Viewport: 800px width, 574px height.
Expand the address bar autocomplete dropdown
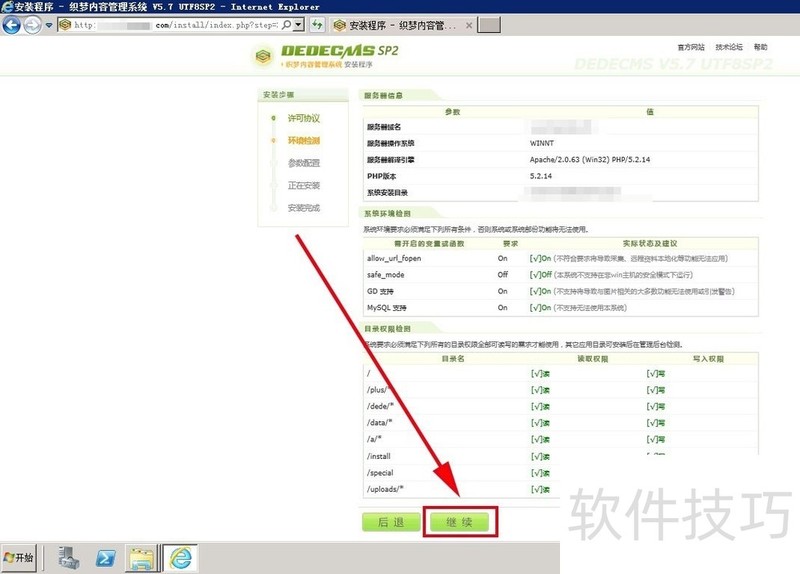[x=299, y=24]
